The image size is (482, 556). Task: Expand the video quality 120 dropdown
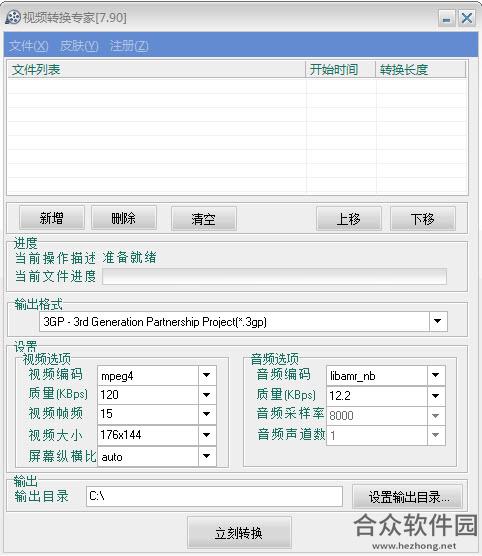(x=207, y=395)
